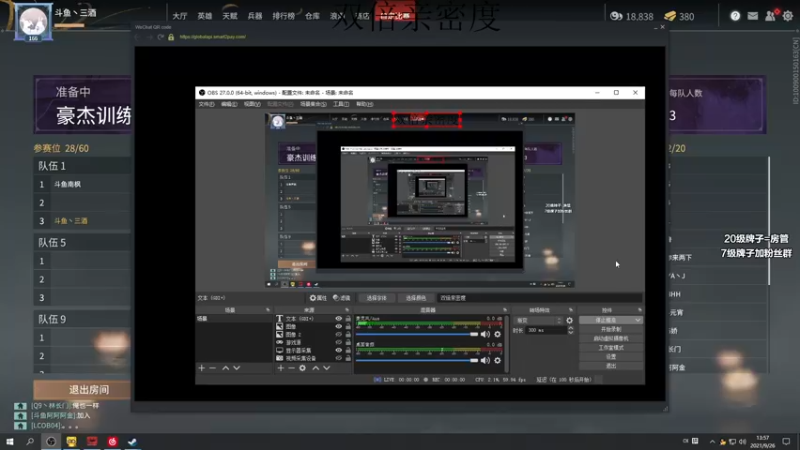Toggle lock on 游戏源 source
This screenshot has width=800, height=450.
tap(348, 342)
